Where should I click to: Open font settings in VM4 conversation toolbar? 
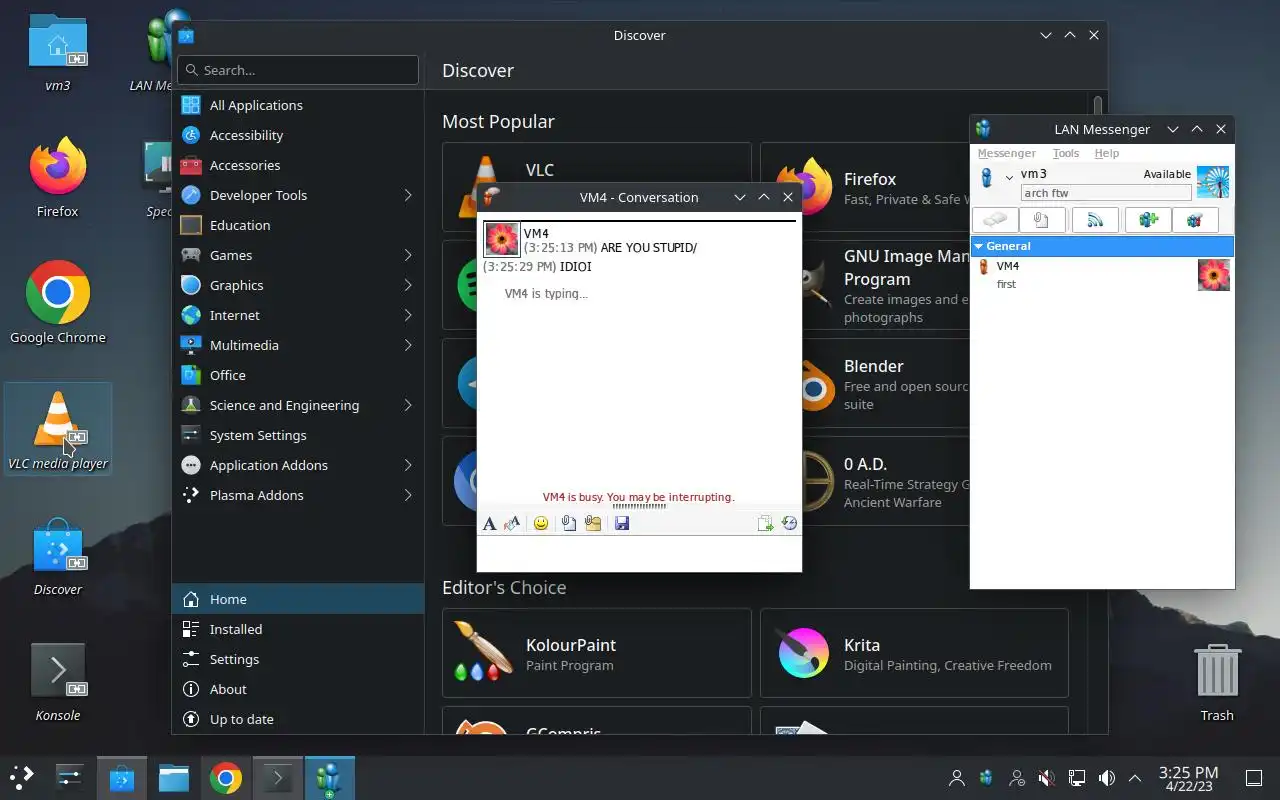[489, 523]
